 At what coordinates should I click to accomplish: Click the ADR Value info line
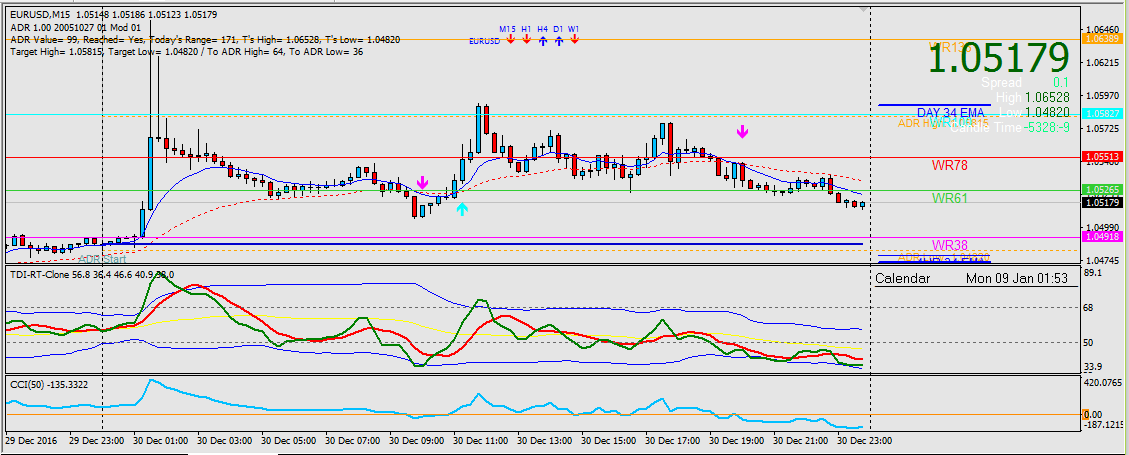click(205, 40)
